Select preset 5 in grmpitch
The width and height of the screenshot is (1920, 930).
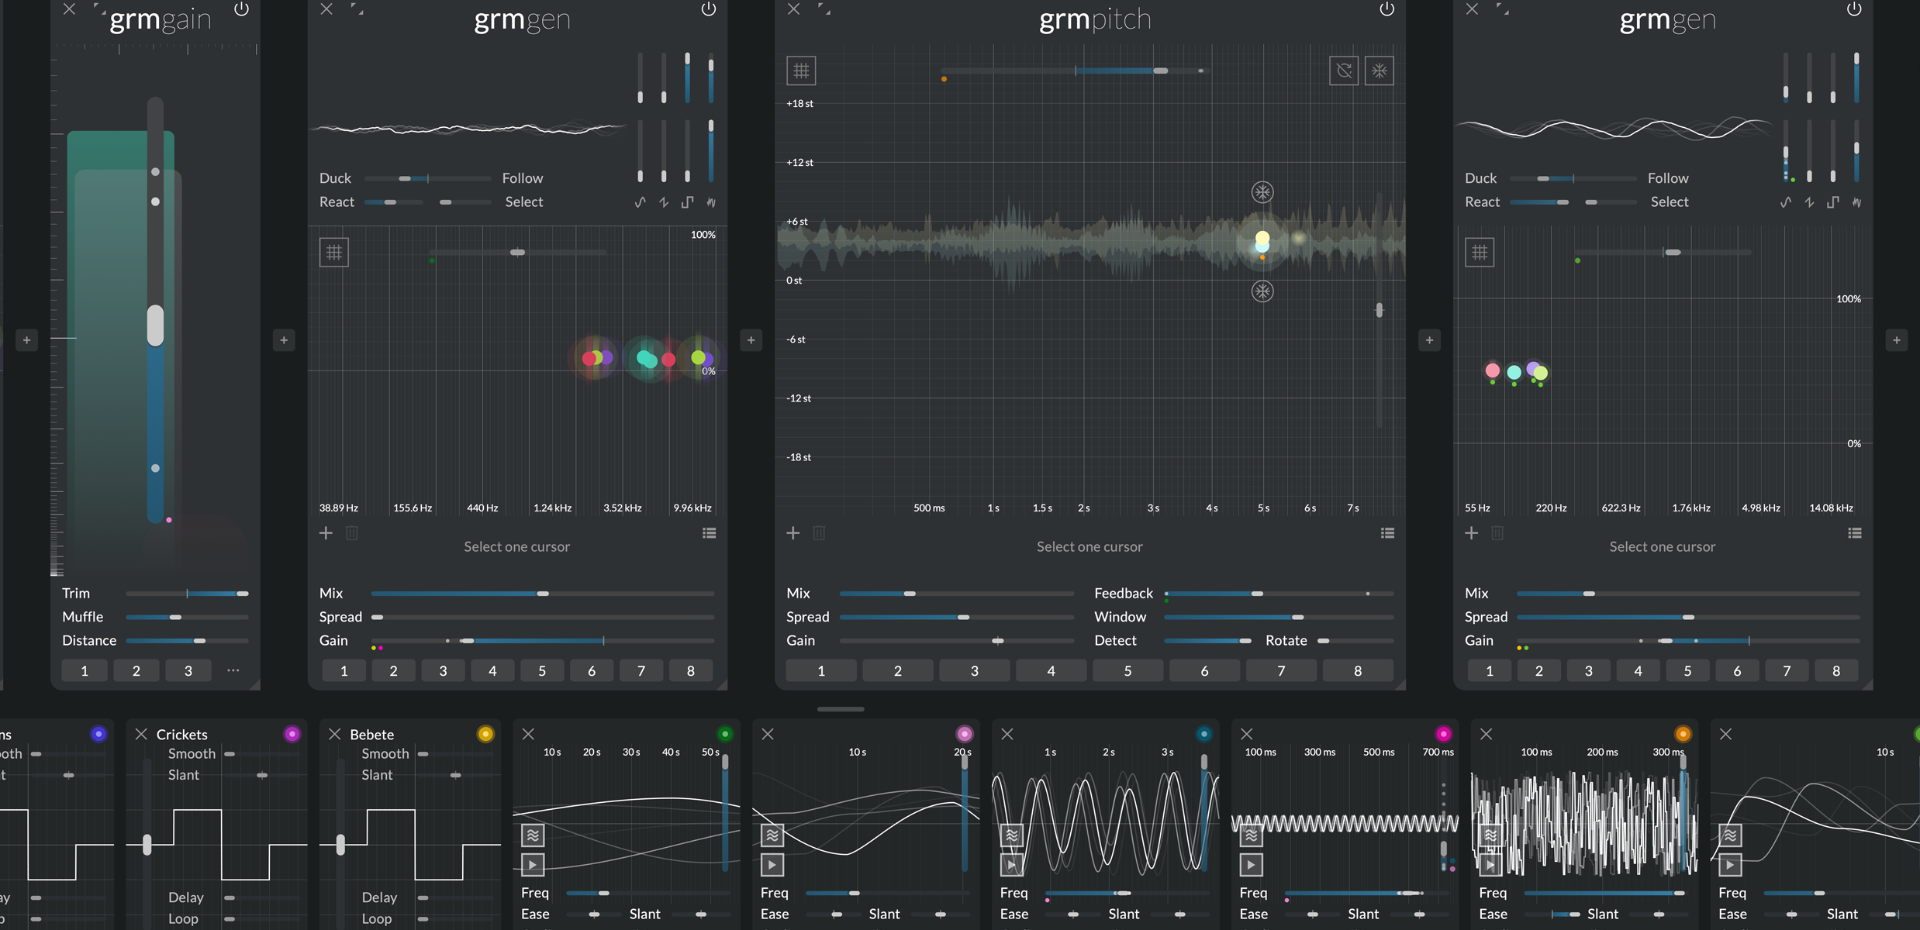pyautogui.click(x=1127, y=671)
